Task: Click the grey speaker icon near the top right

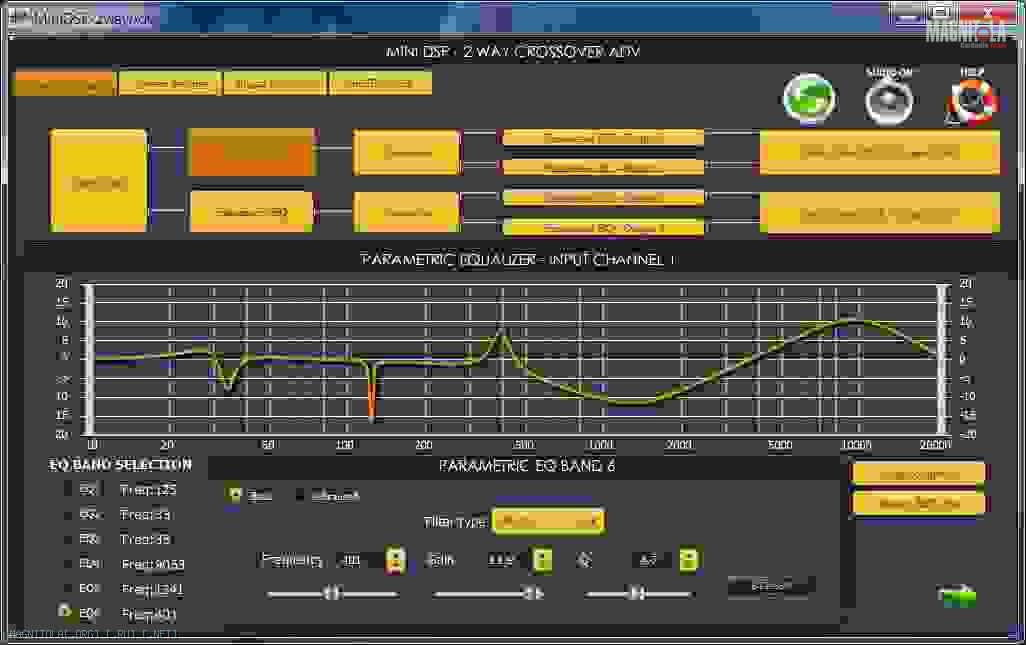Action: click(889, 101)
